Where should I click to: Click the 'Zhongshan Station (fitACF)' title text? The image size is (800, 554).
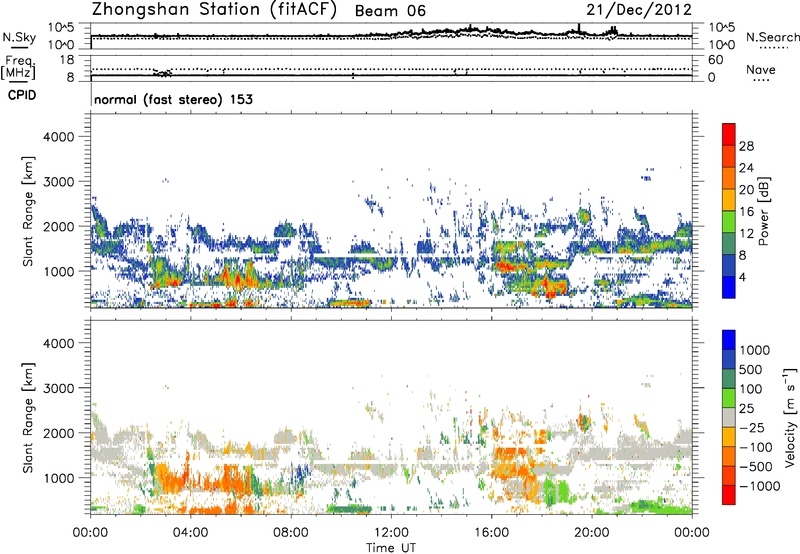point(214,9)
